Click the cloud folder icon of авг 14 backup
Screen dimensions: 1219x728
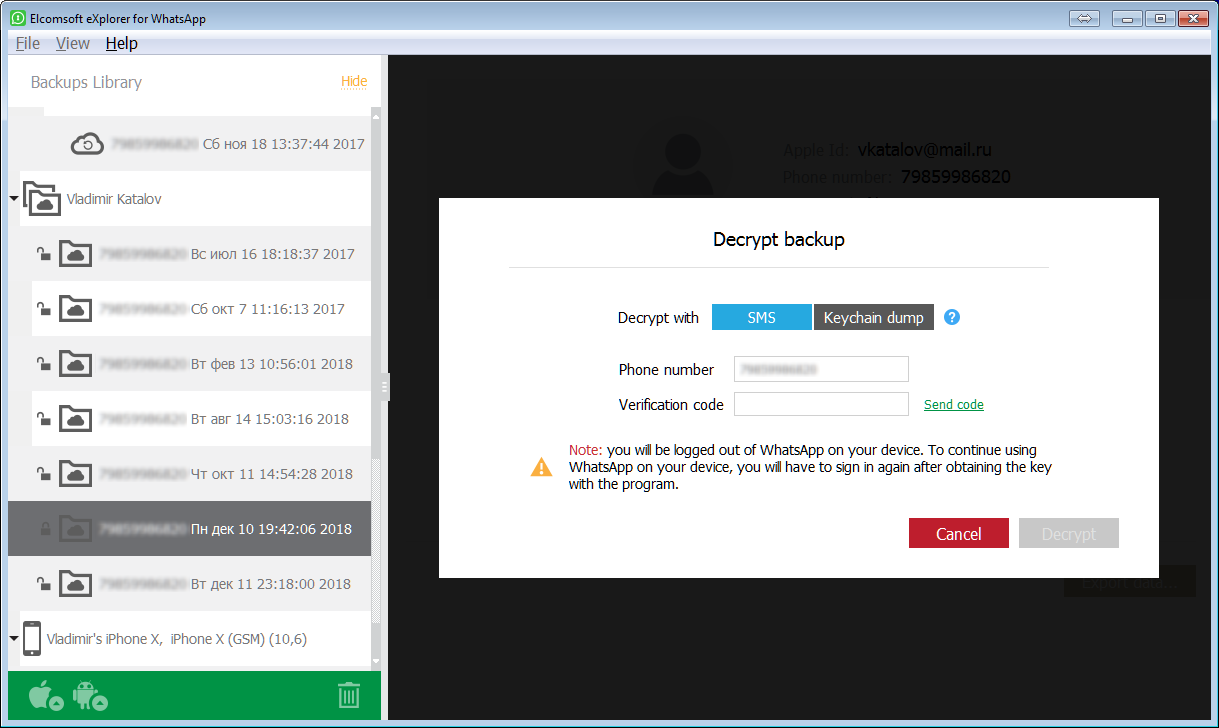pyautogui.click(x=75, y=418)
